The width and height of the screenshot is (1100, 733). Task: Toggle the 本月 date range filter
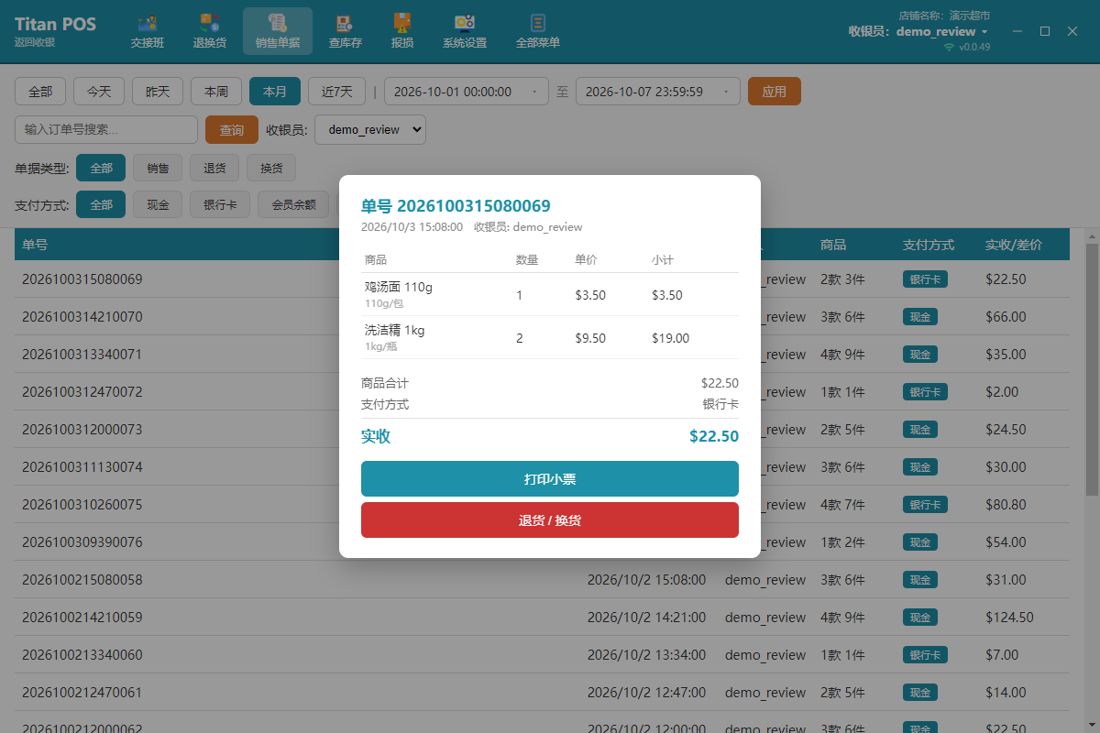pos(274,91)
